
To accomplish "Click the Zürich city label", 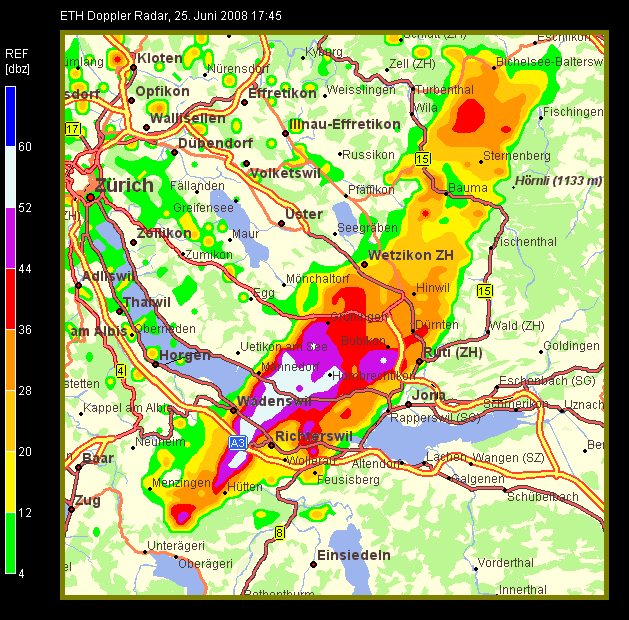I will 124,185.
